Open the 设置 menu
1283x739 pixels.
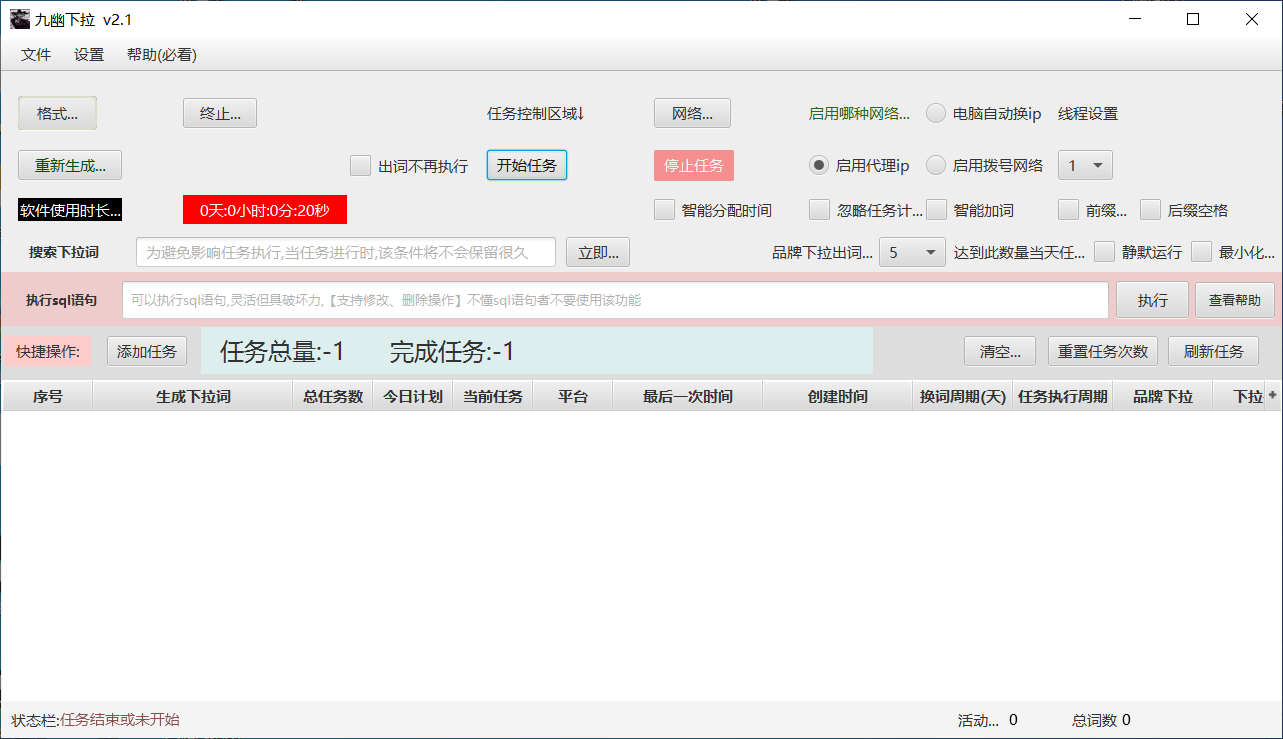coord(89,55)
